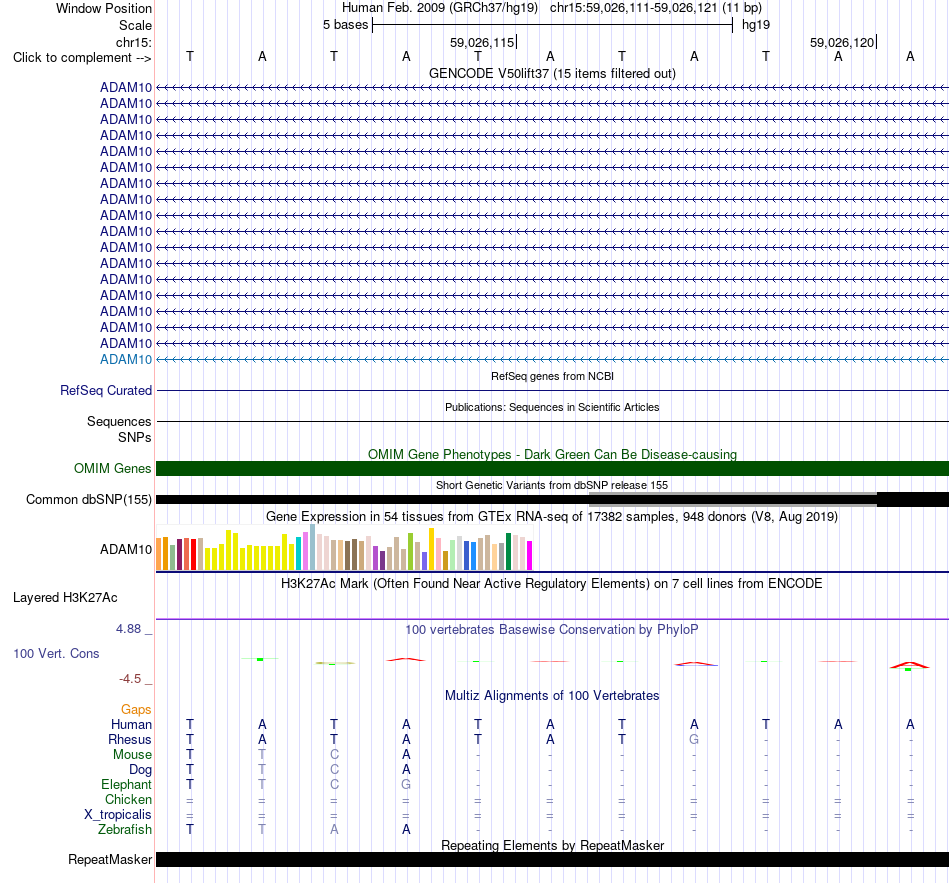This screenshot has width=950, height=883.
Task: Click the 'Layered H3K27Ac' track label
Action: [x=65, y=598]
